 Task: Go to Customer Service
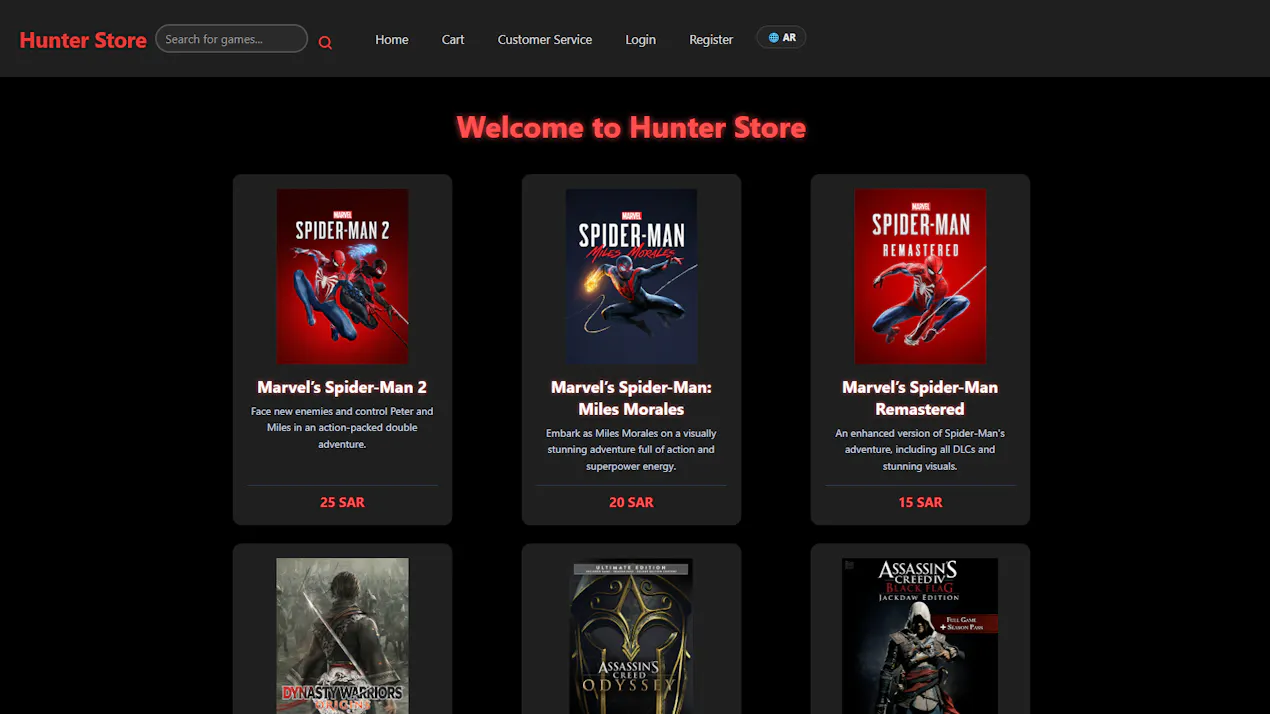(x=545, y=40)
